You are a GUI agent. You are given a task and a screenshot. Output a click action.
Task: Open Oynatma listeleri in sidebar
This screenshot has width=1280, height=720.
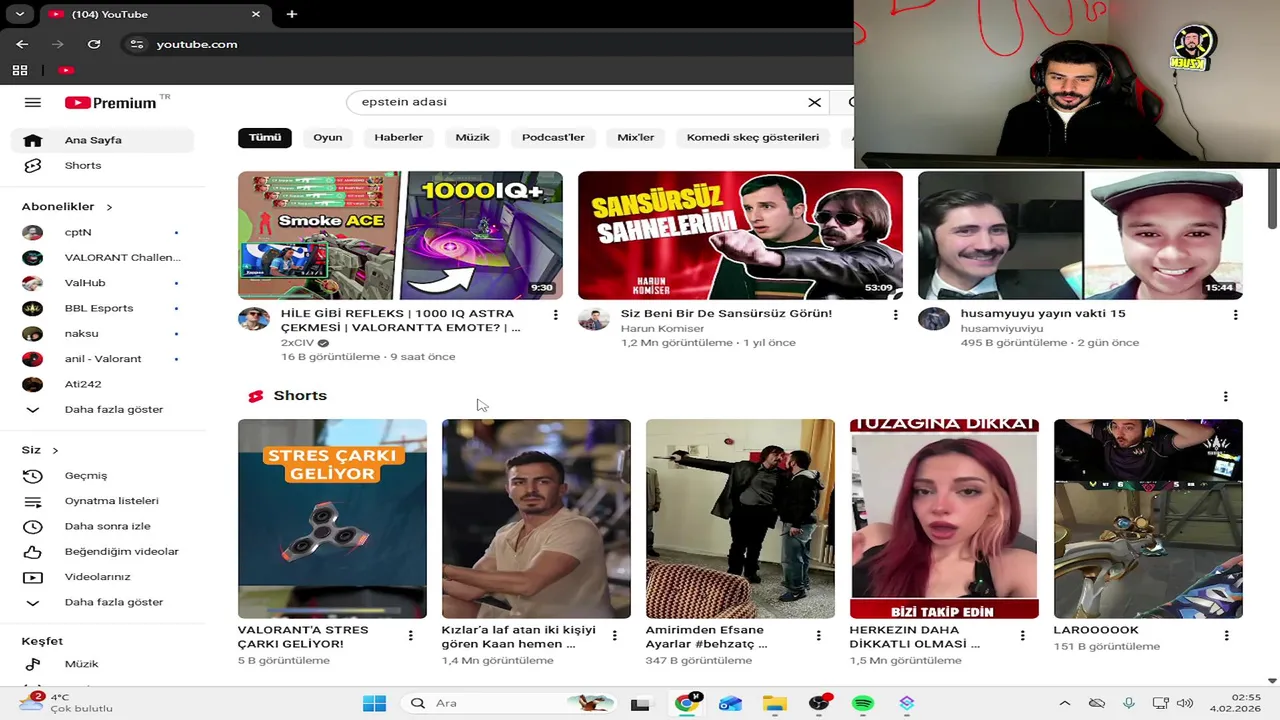coord(102,501)
